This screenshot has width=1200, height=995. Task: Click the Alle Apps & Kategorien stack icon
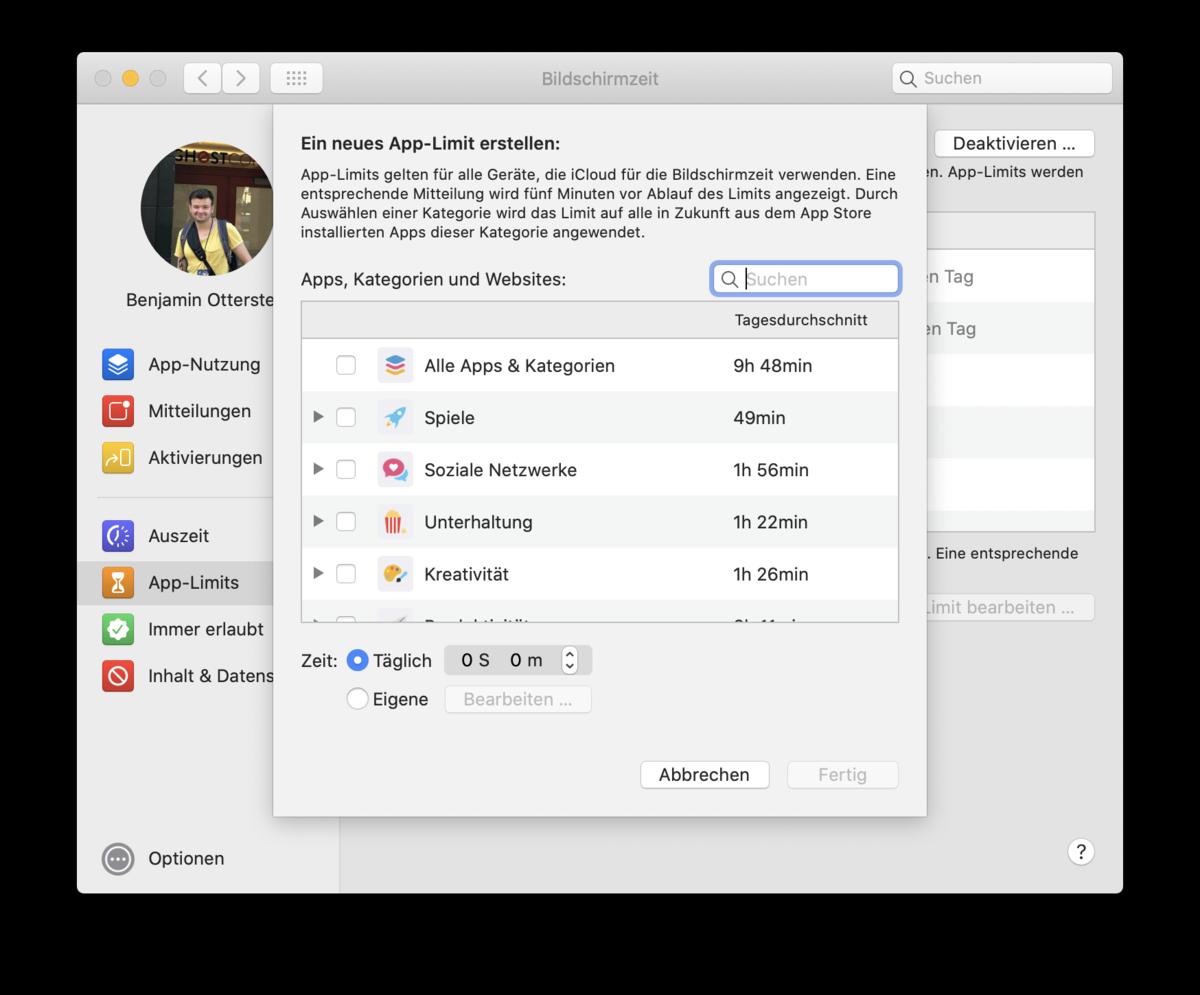click(x=395, y=365)
